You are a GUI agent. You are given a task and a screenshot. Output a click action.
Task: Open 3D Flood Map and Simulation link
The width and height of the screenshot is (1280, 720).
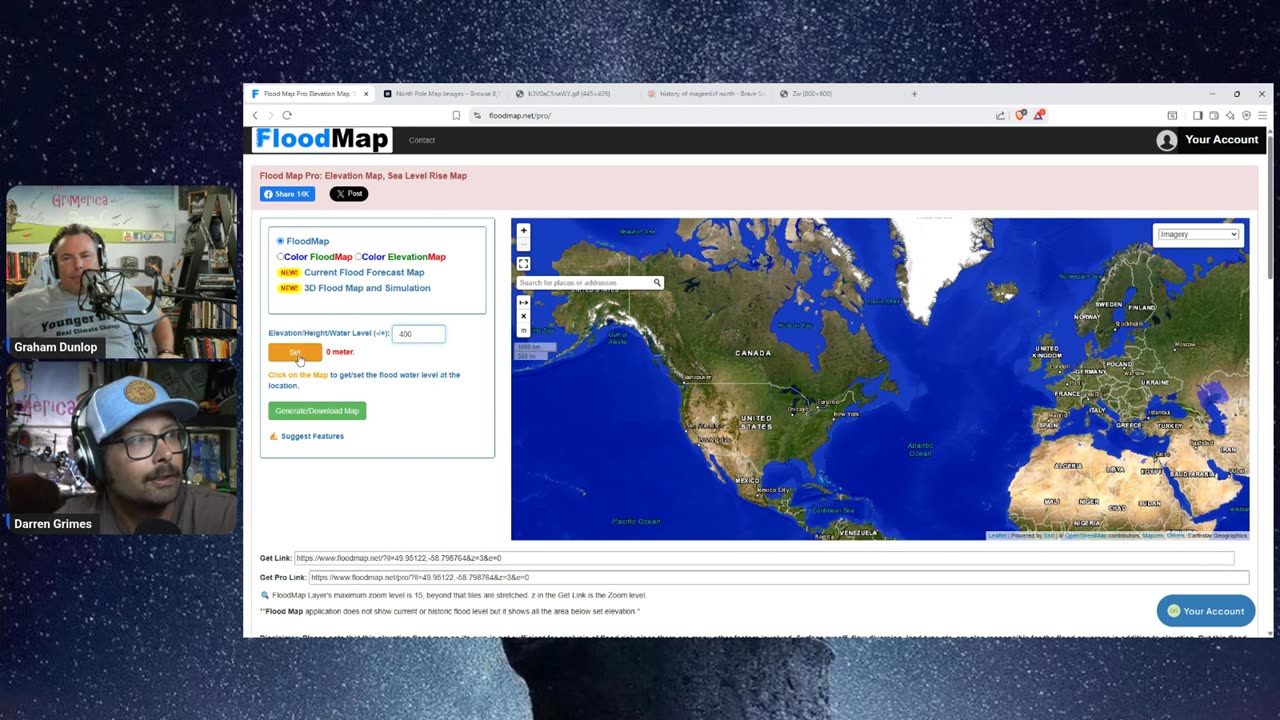coord(367,288)
